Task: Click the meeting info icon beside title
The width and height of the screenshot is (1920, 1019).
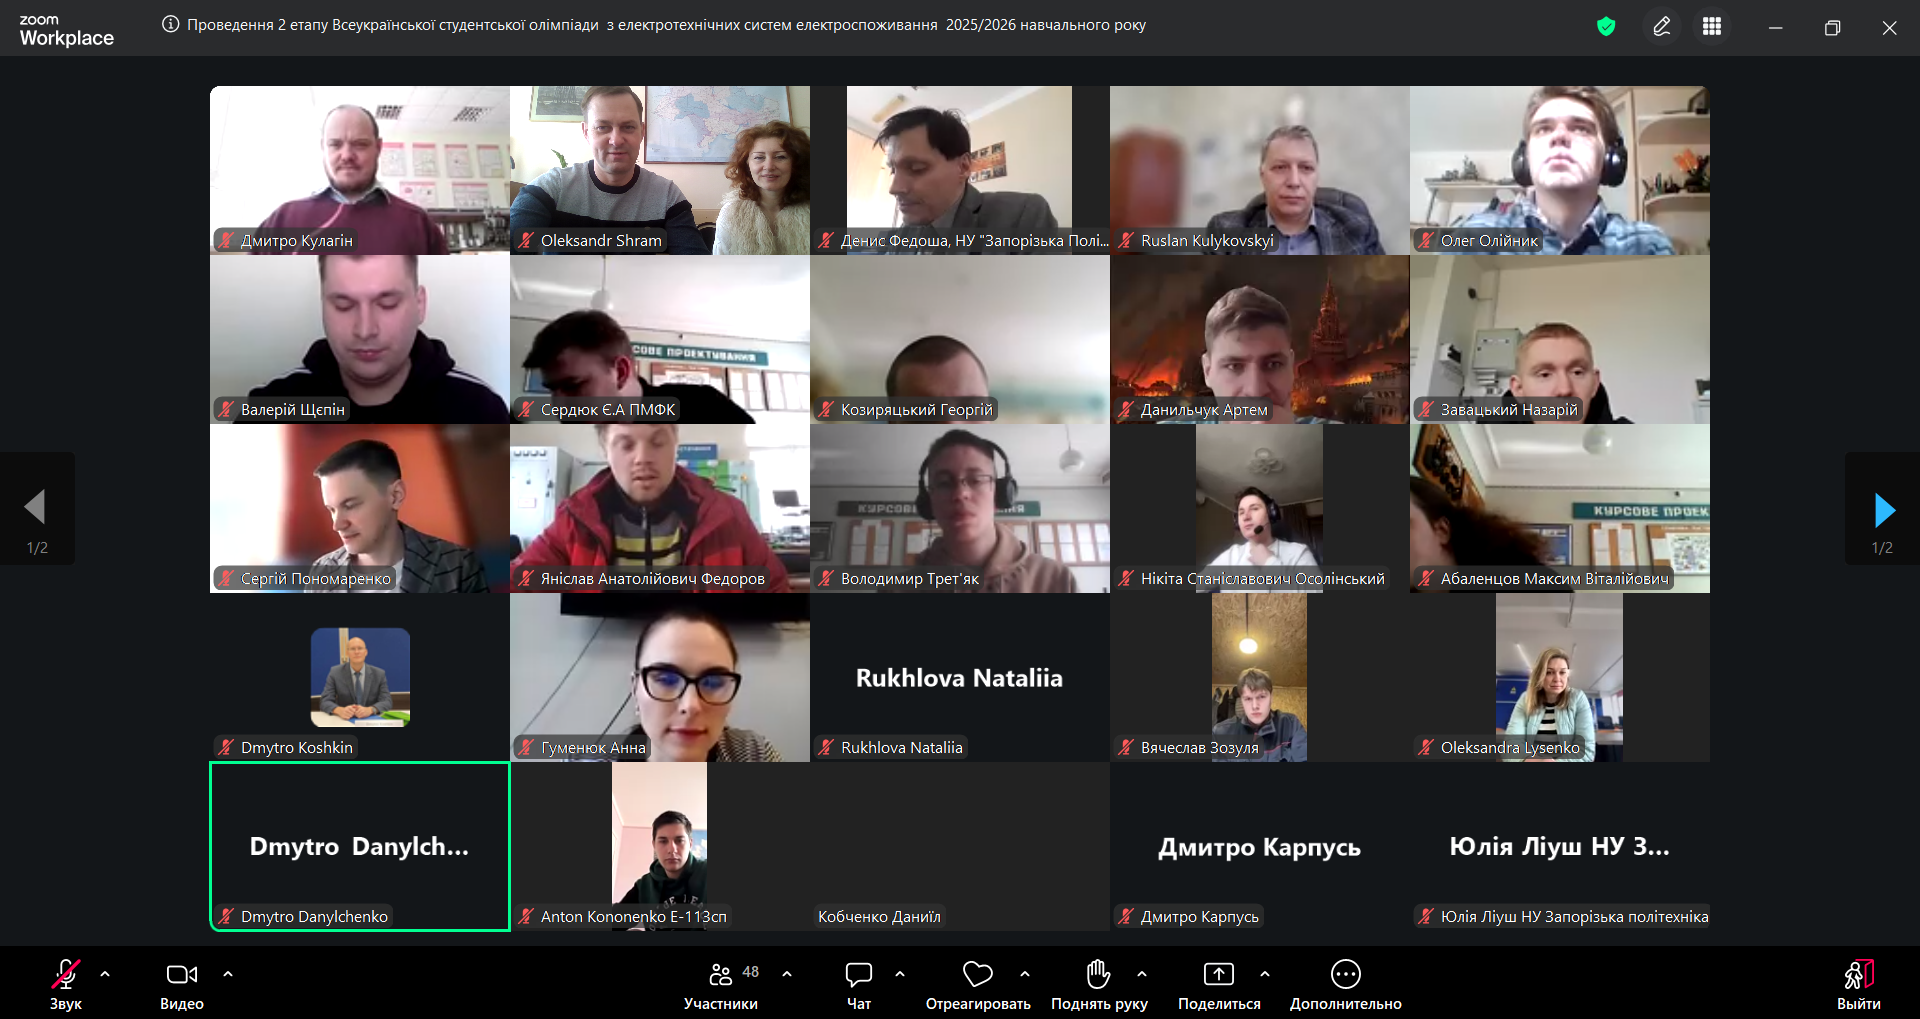Action: point(171,25)
